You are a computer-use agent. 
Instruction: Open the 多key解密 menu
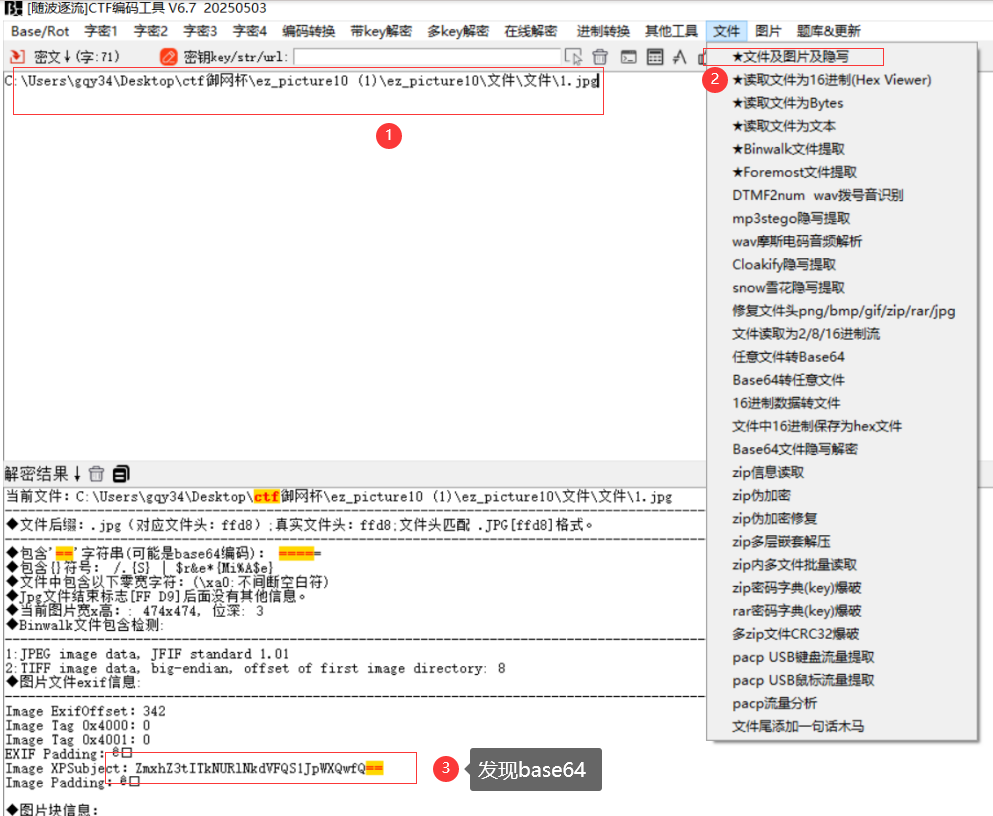pyautogui.click(x=458, y=31)
